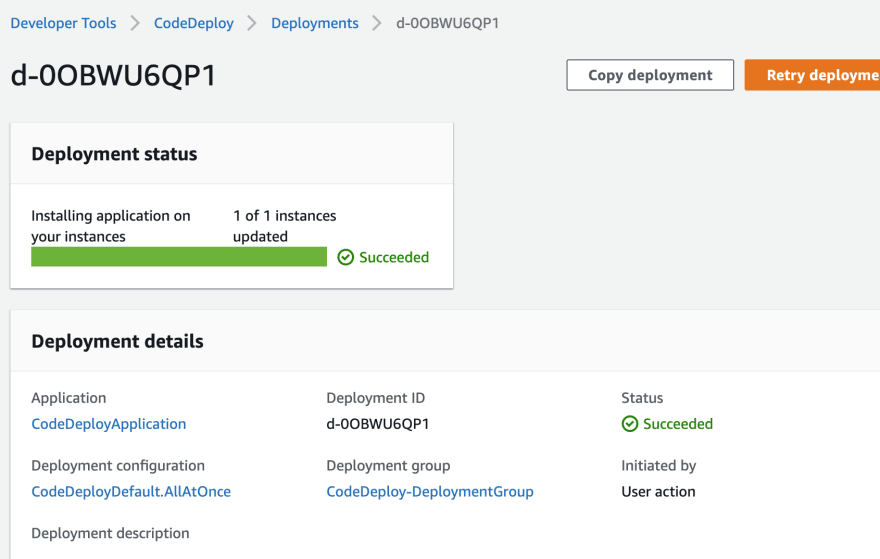Click success checkmark icon in Deployment status
The width and height of the screenshot is (880, 559).
click(x=345, y=257)
